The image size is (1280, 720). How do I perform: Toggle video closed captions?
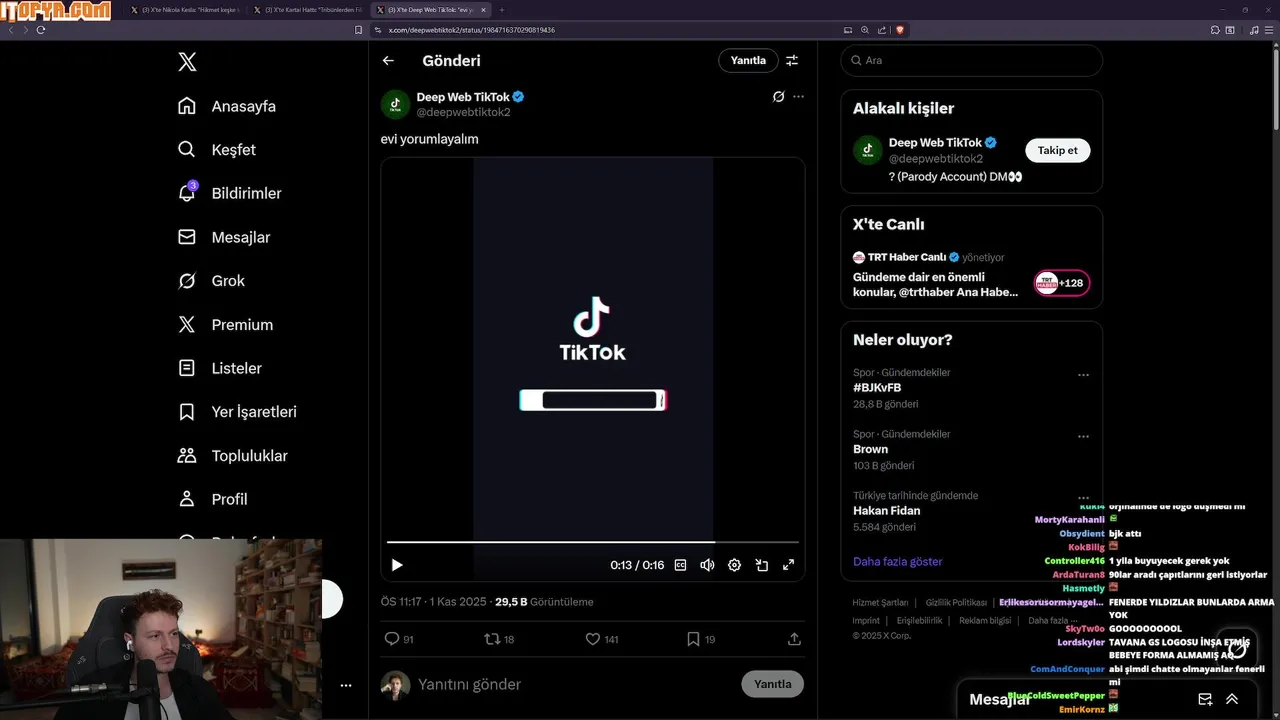tap(681, 565)
